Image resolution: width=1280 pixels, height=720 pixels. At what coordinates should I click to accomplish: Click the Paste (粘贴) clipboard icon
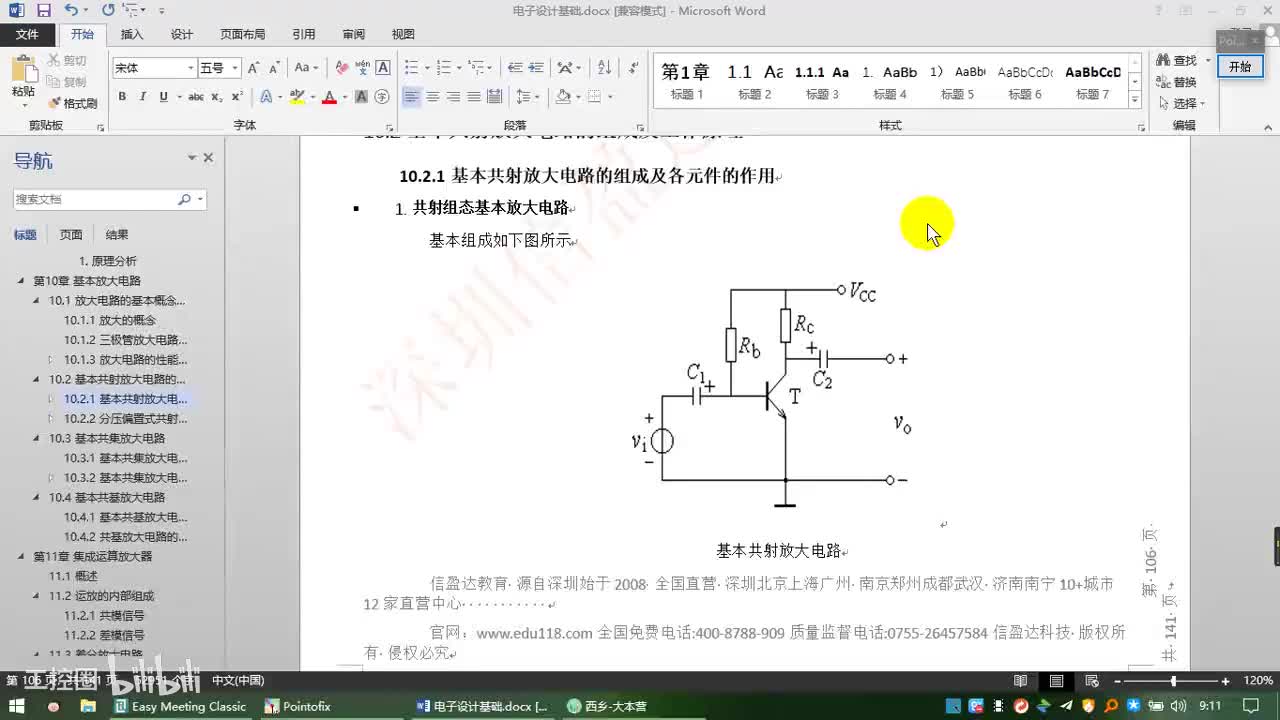[23, 70]
